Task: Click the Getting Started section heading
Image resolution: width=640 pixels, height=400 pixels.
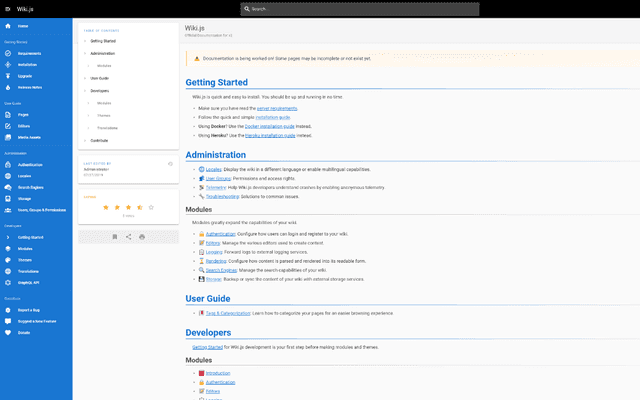Action: (217, 82)
